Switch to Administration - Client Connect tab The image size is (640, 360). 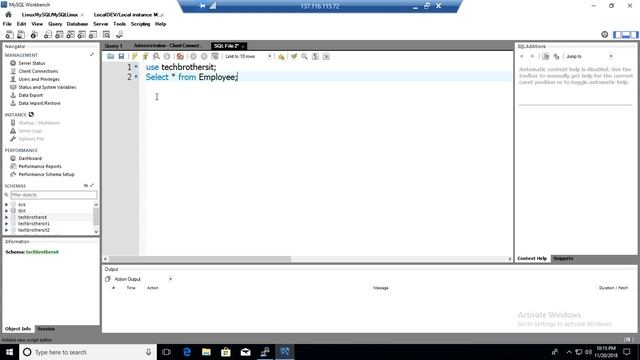[167, 46]
